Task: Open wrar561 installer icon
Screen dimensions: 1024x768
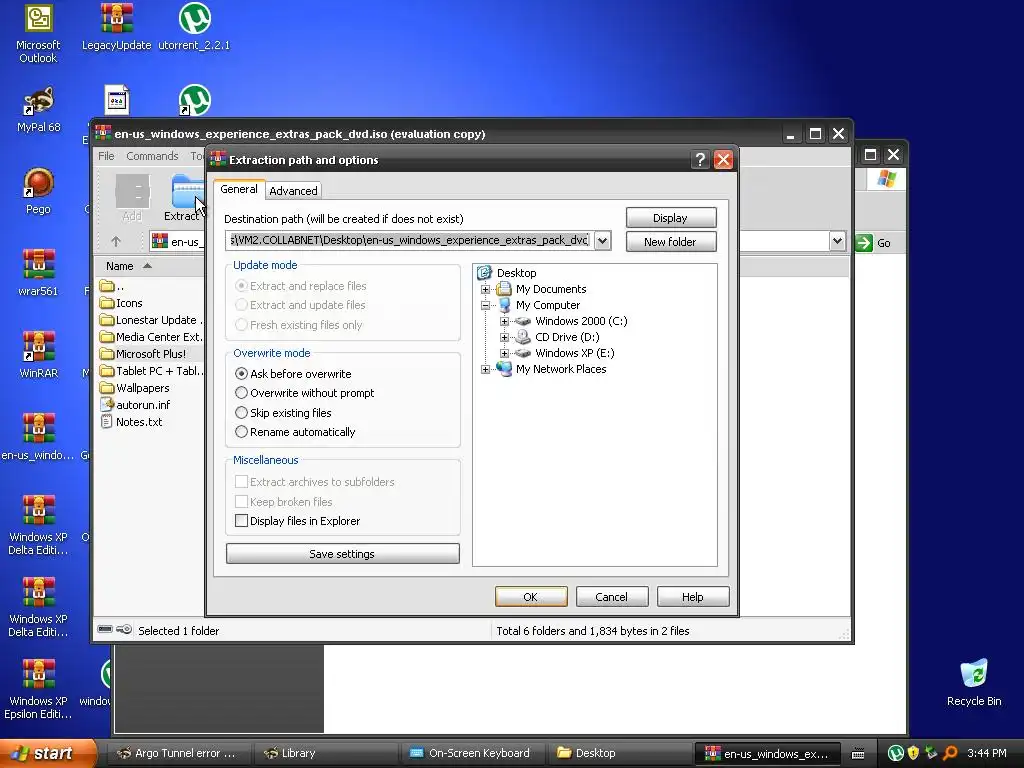Action: (x=38, y=273)
